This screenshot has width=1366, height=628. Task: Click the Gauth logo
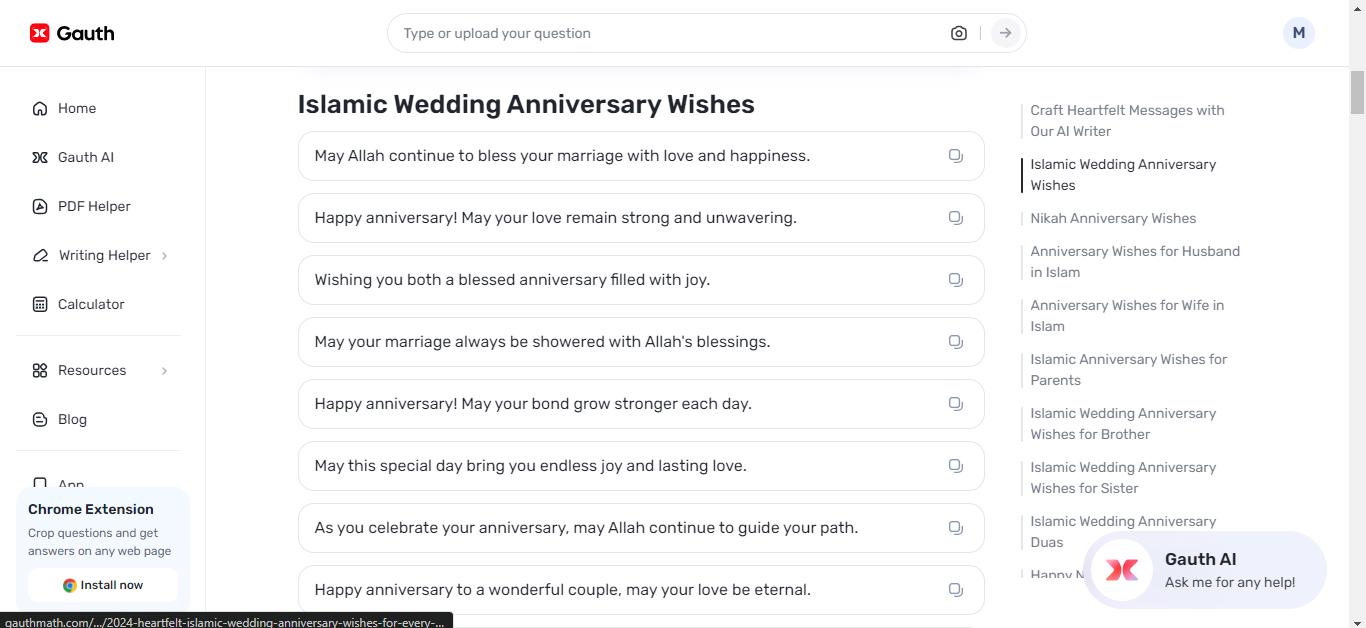(70, 32)
